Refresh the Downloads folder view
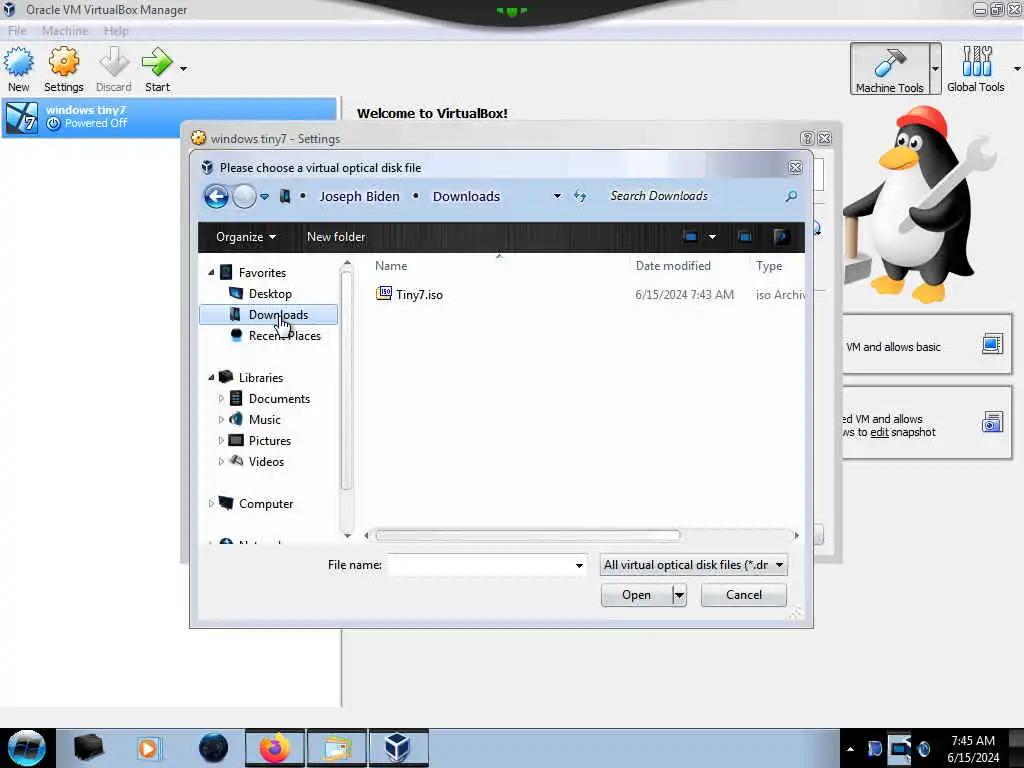Viewport: 1024px width, 768px height. tap(580, 196)
